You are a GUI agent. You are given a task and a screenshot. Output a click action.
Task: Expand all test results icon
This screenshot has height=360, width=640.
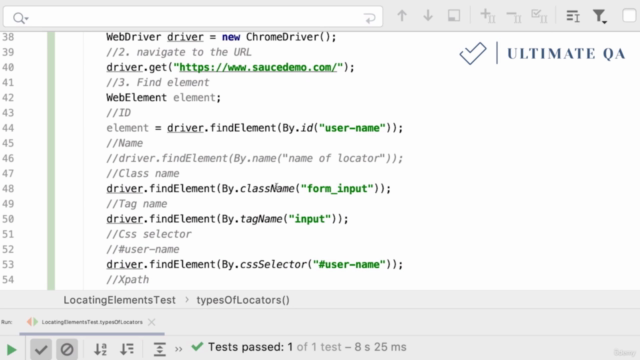click(x=160, y=349)
